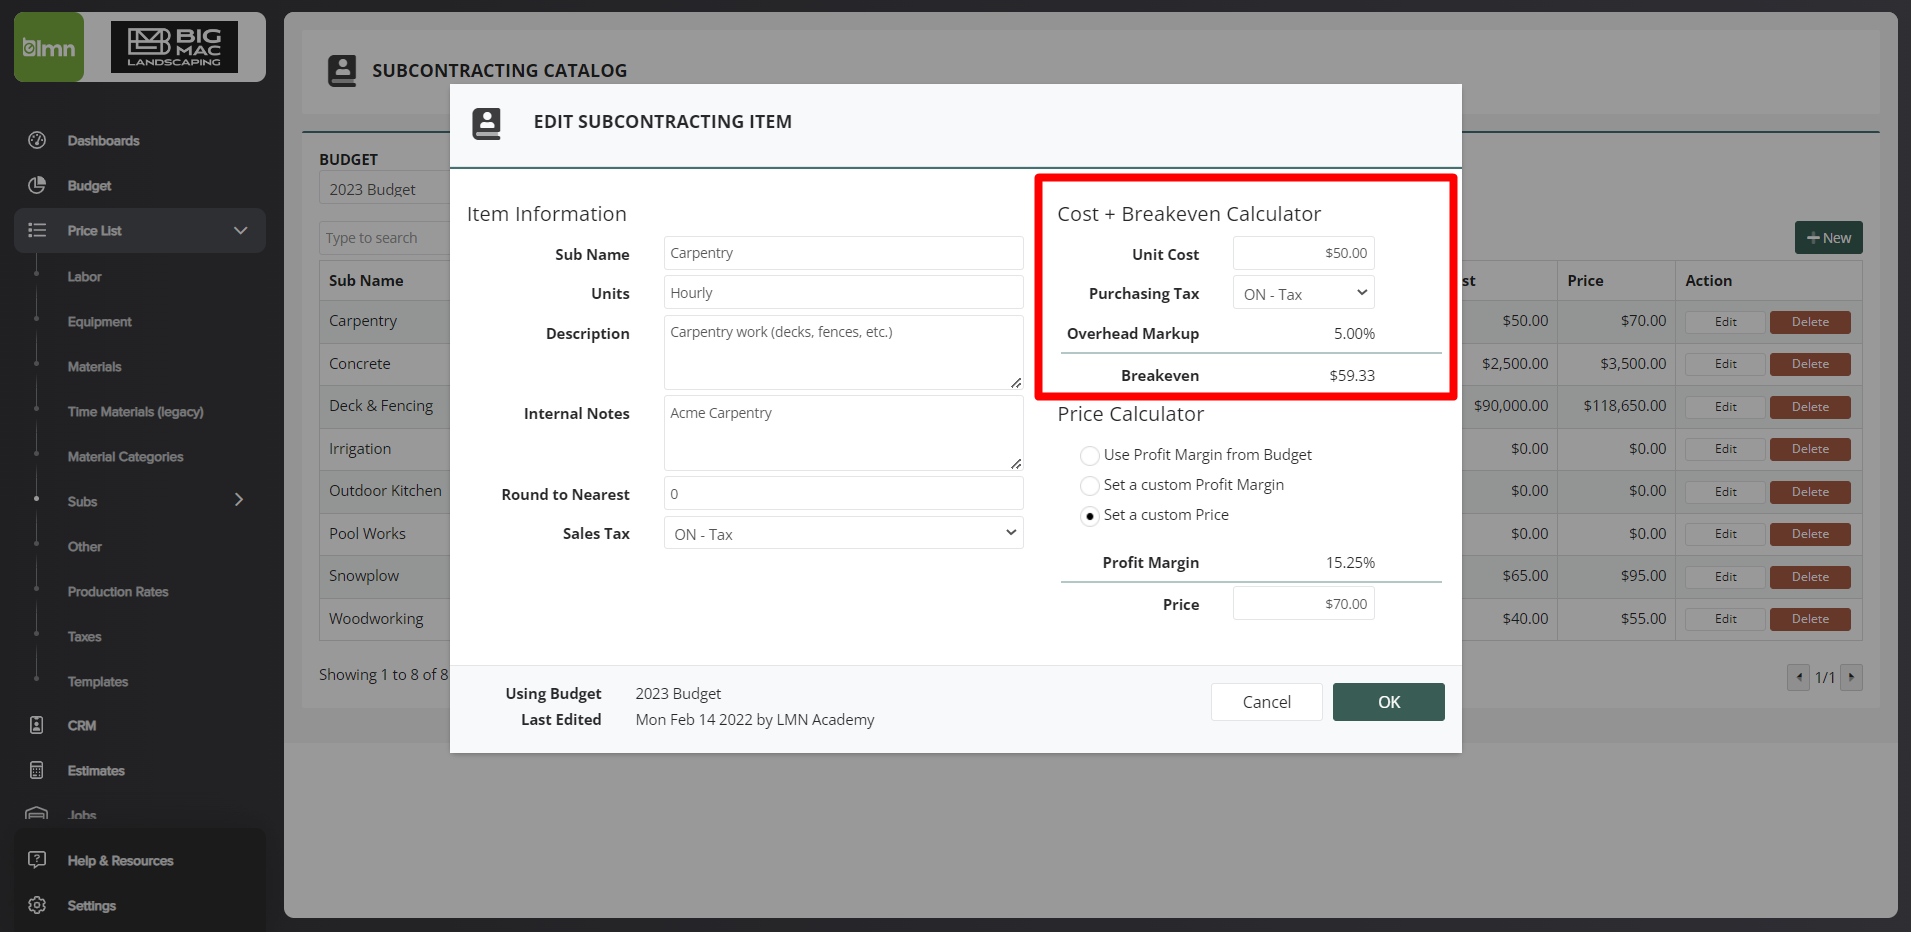Click the $118,650.00 price cell
Screen dimensions: 1911x932
coord(1625,406)
